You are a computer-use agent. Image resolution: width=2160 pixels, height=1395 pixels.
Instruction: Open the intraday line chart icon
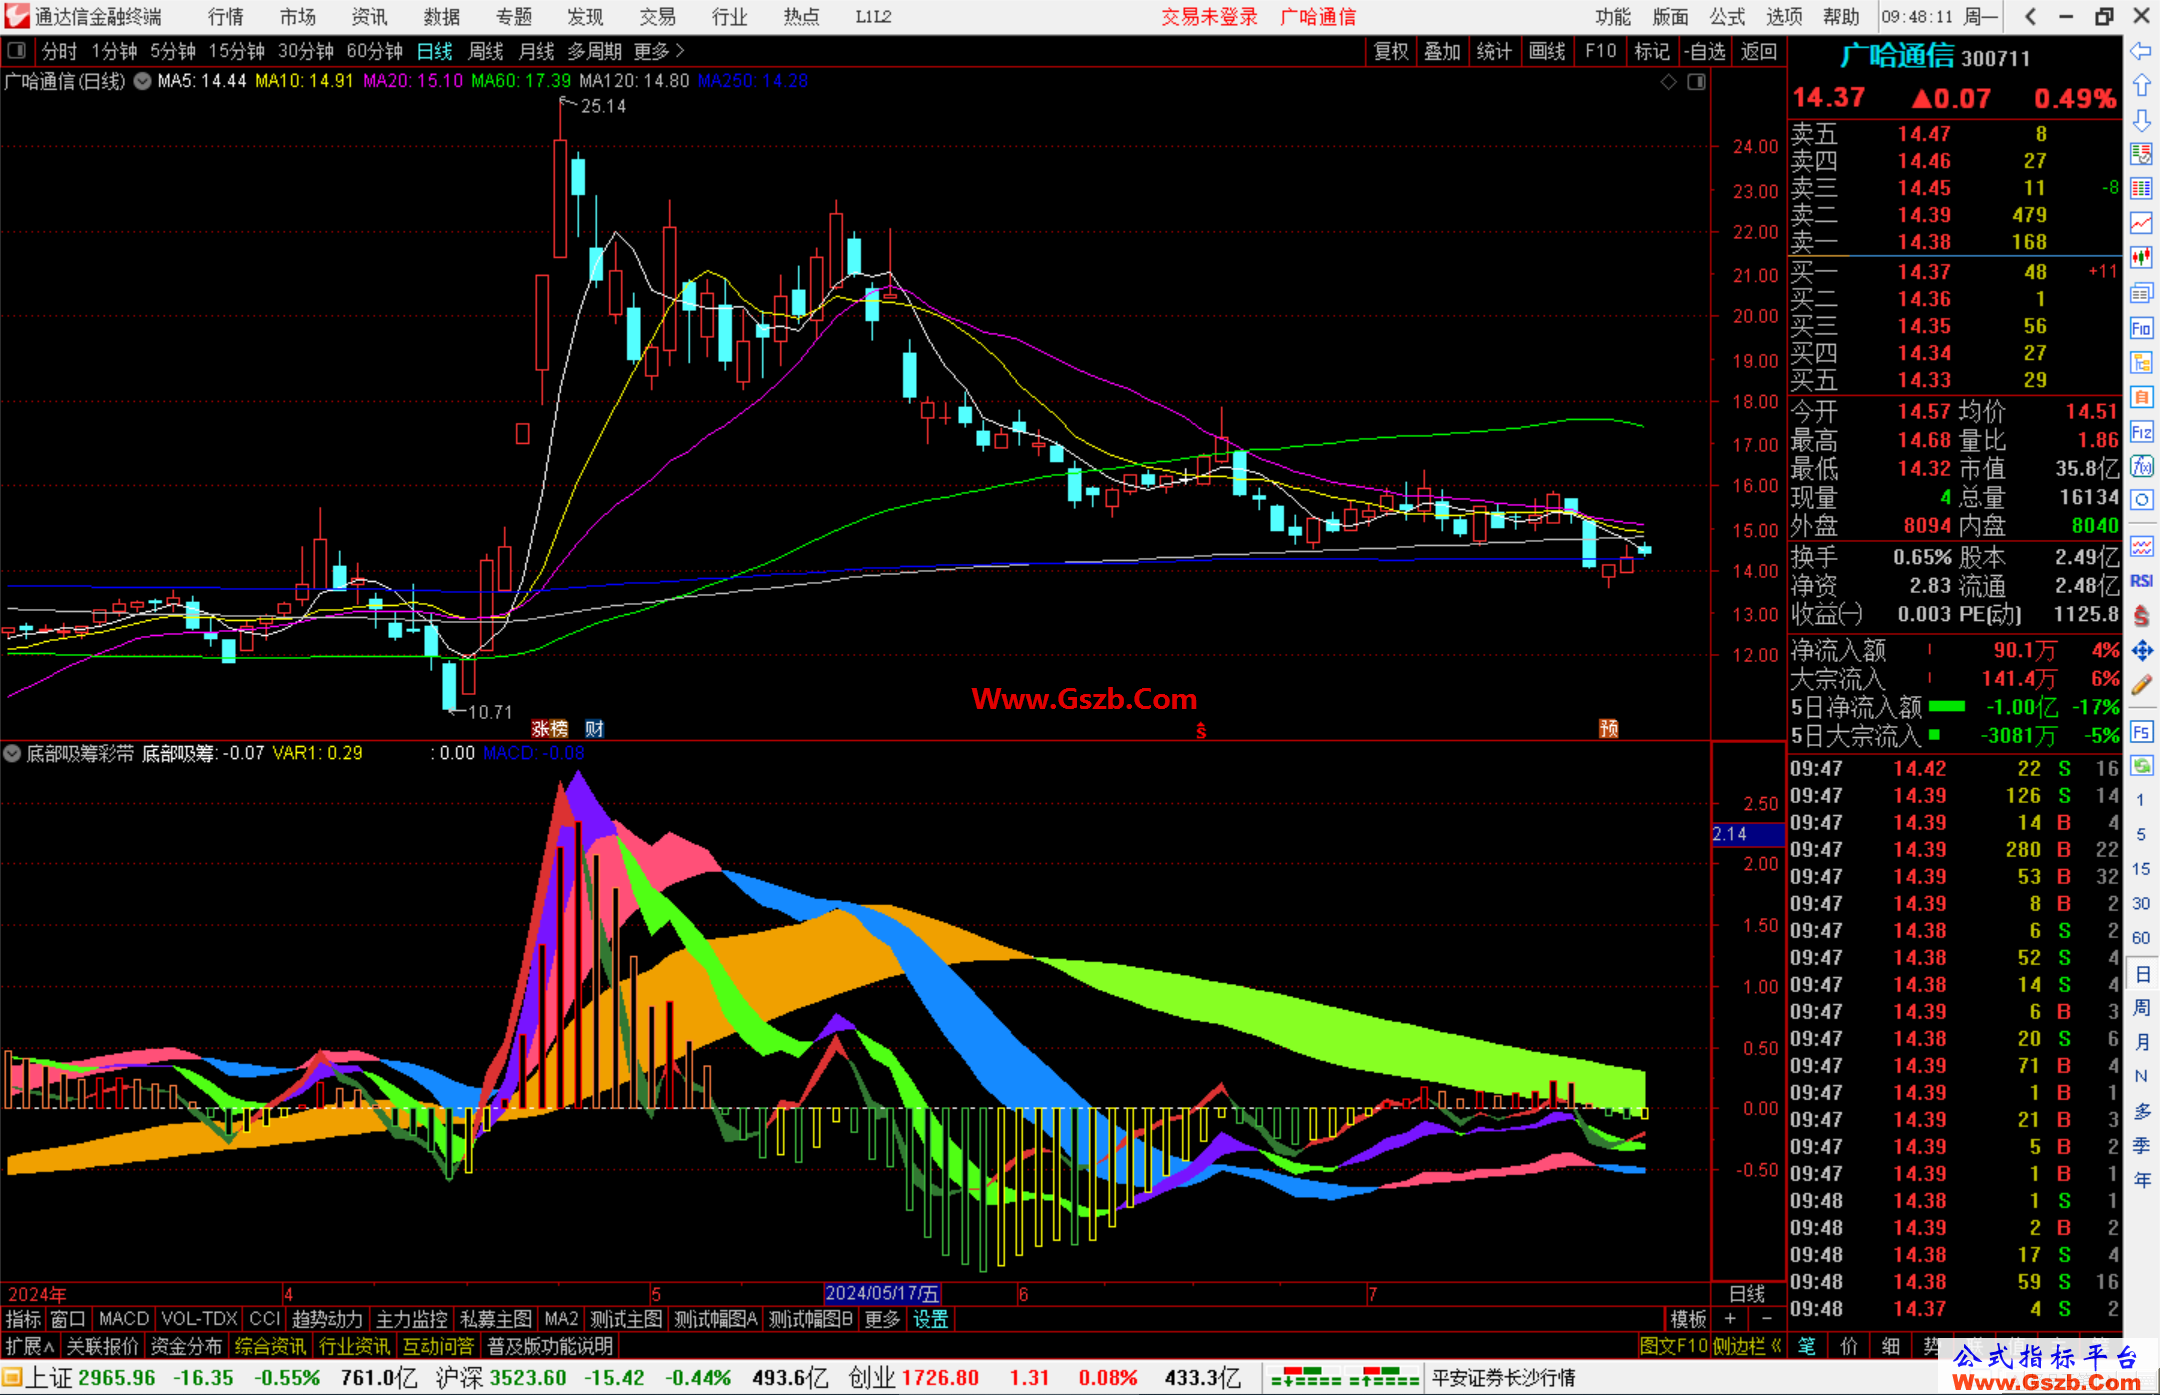point(2141,223)
